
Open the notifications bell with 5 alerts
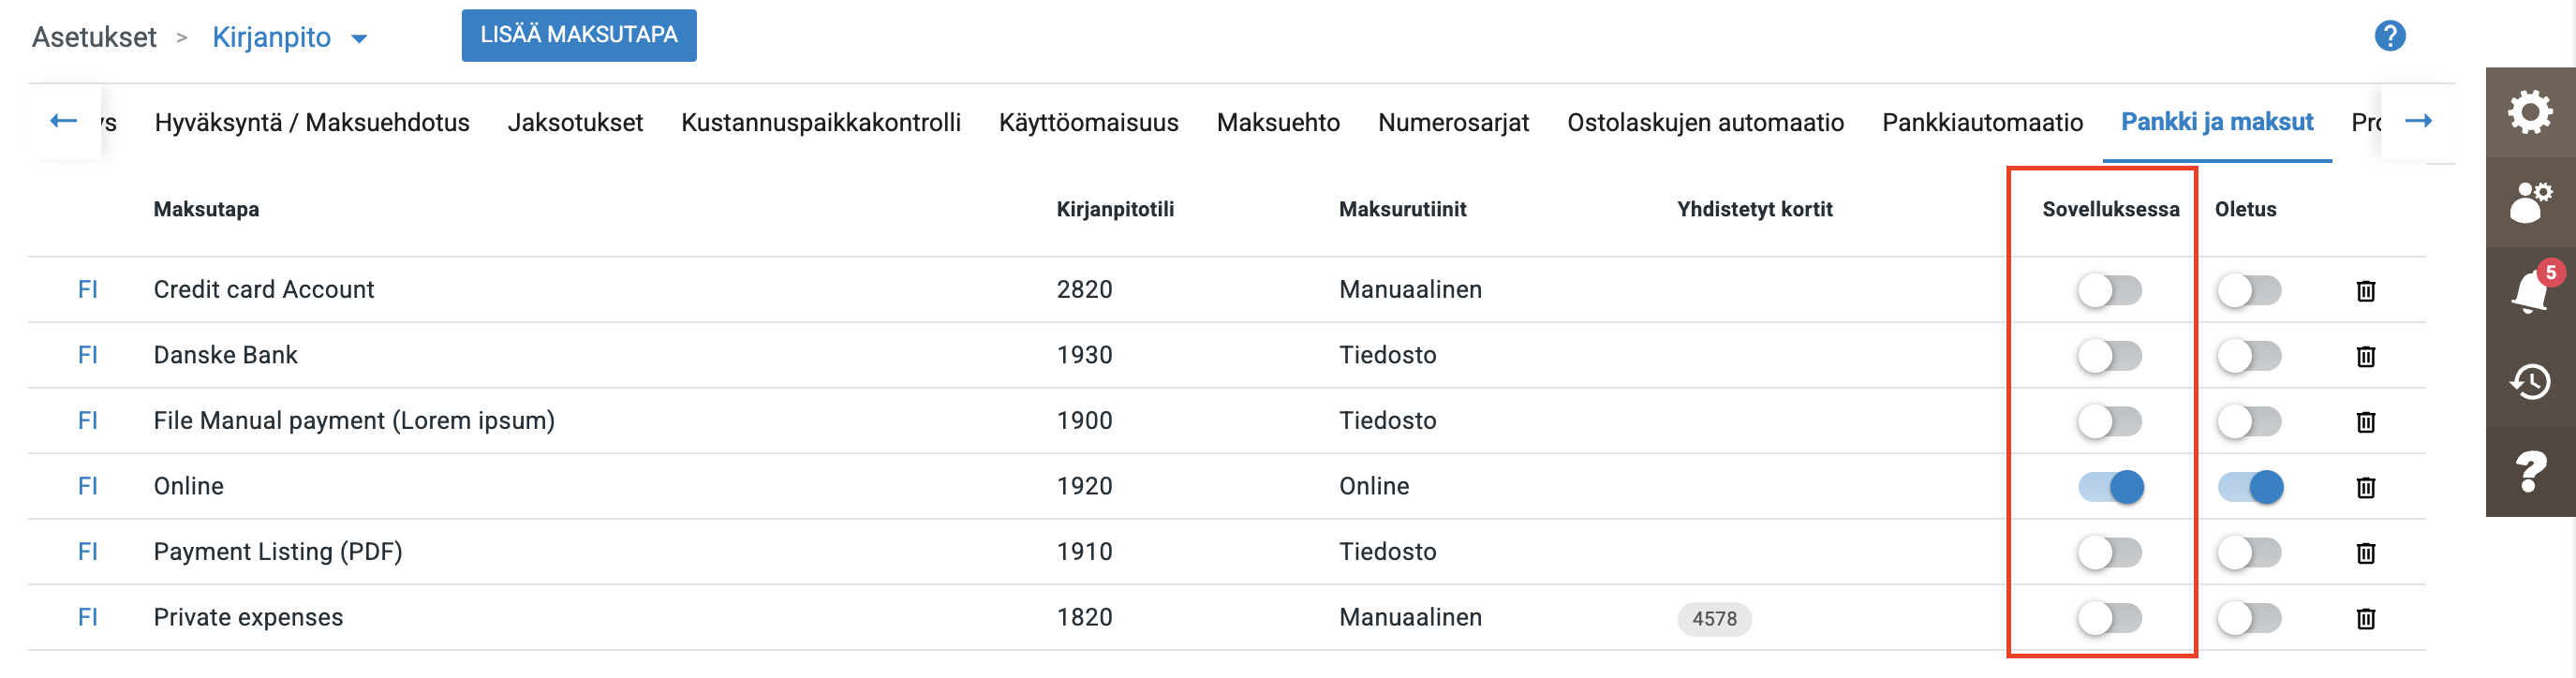pyautogui.click(x=2529, y=292)
